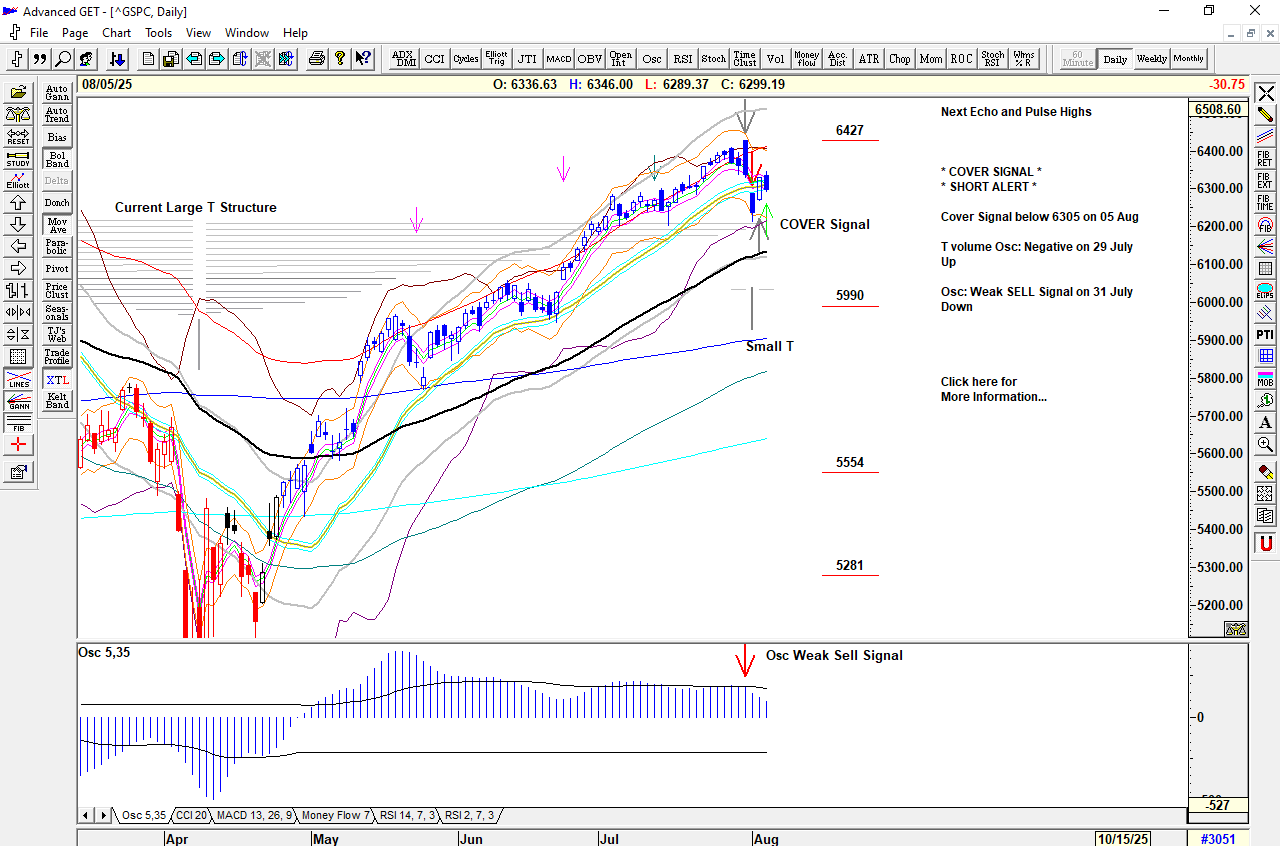Select the Money Flow 7 tab
Image resolution: width=1280 pixels, height=846 pixels.
336,816
